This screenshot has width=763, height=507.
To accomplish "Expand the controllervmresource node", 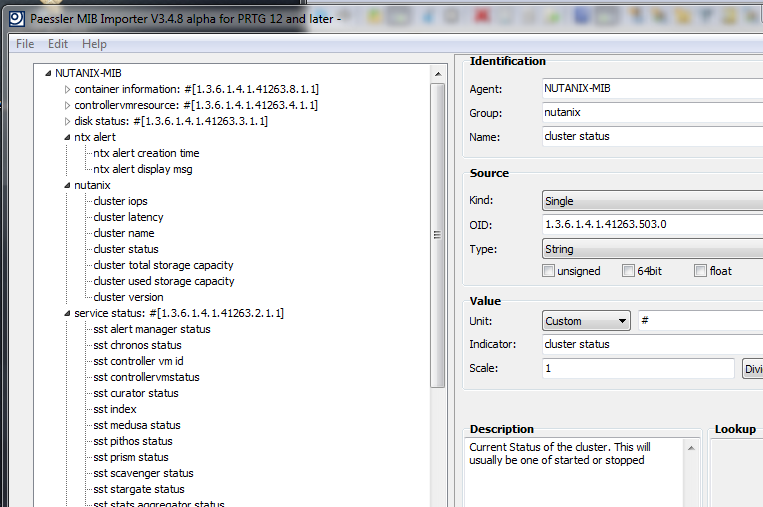I will [x=68, y=106].
